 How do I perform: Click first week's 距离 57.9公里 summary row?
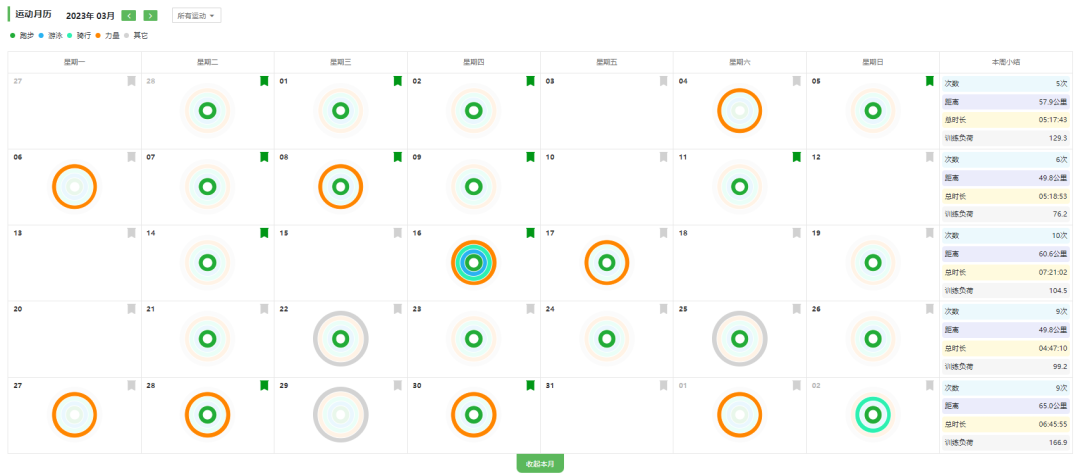1006,102
